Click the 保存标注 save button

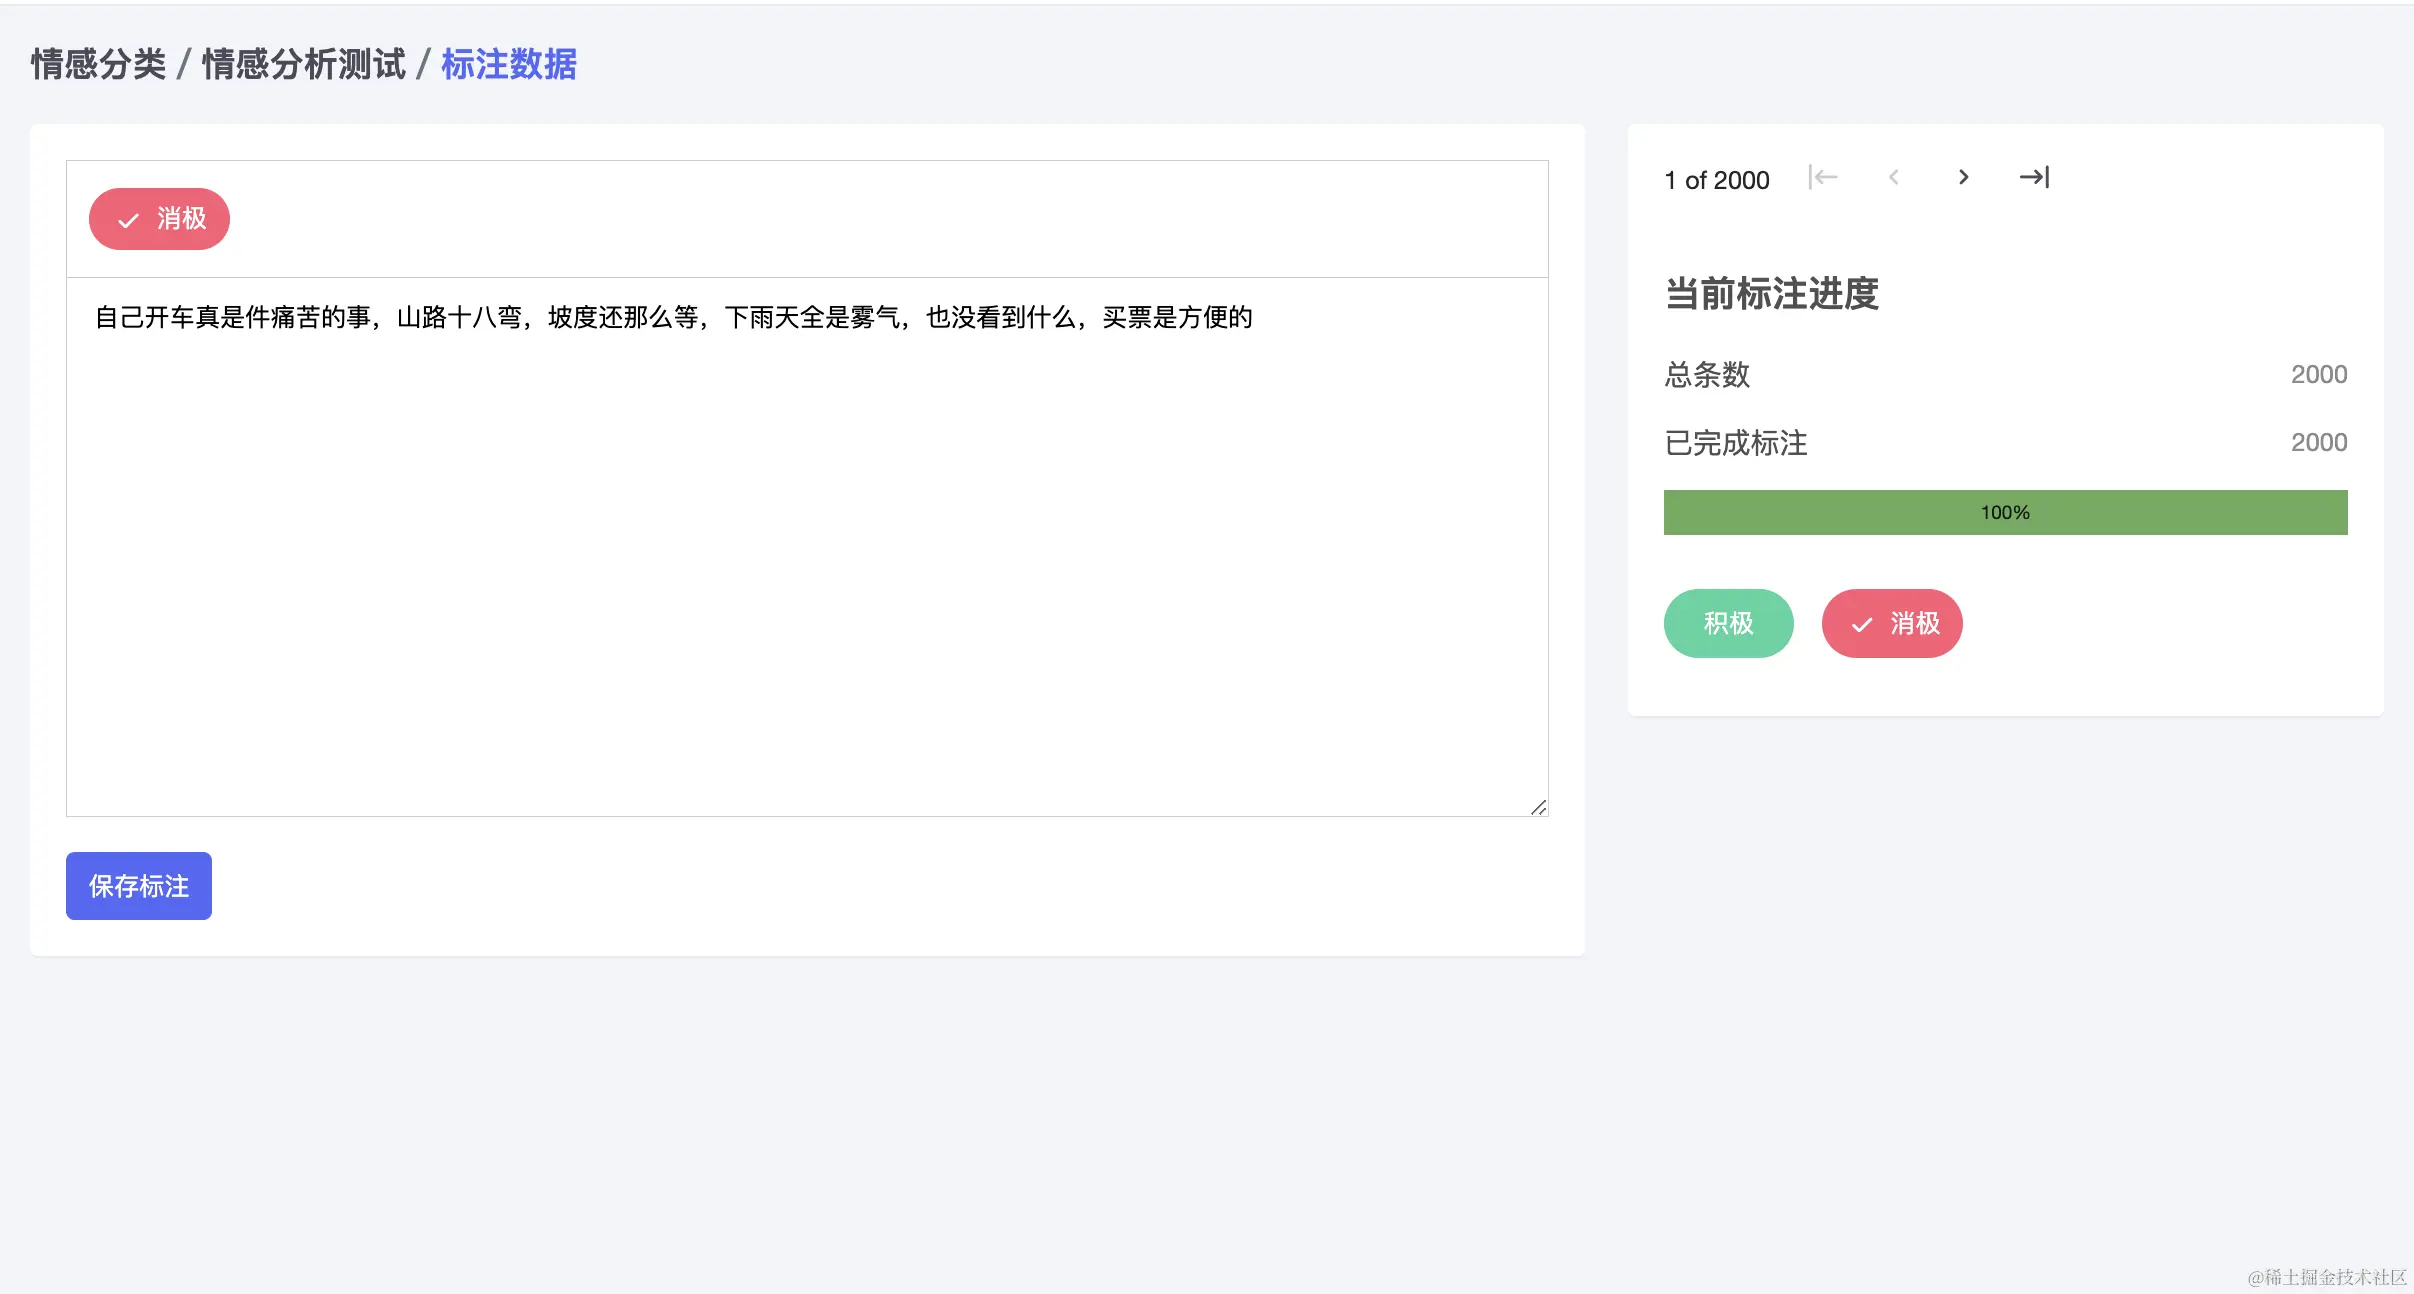coord(138,885)
